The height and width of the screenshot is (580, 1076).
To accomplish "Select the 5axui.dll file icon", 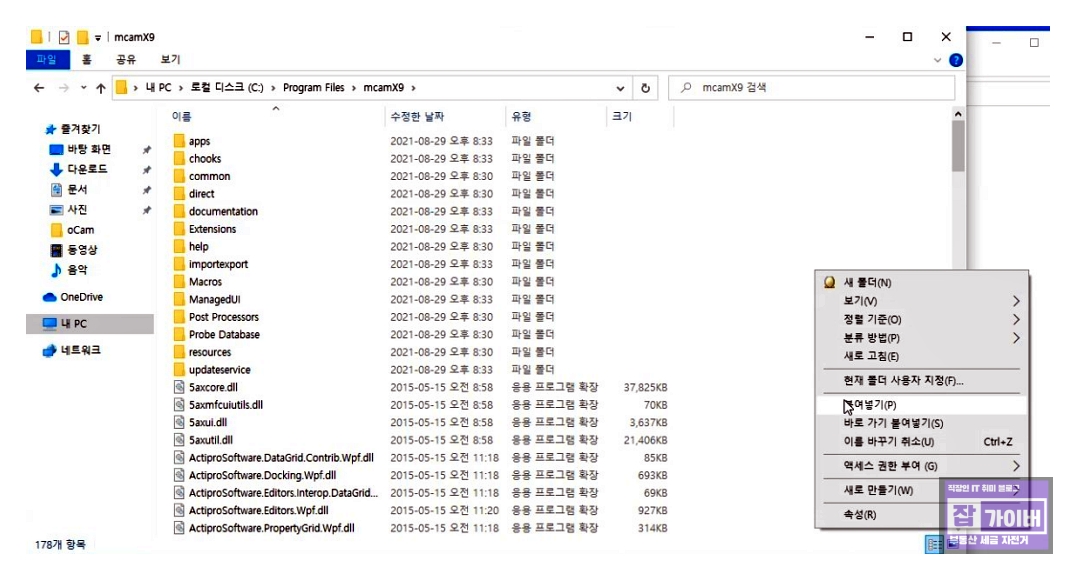I will coord(179,422).
